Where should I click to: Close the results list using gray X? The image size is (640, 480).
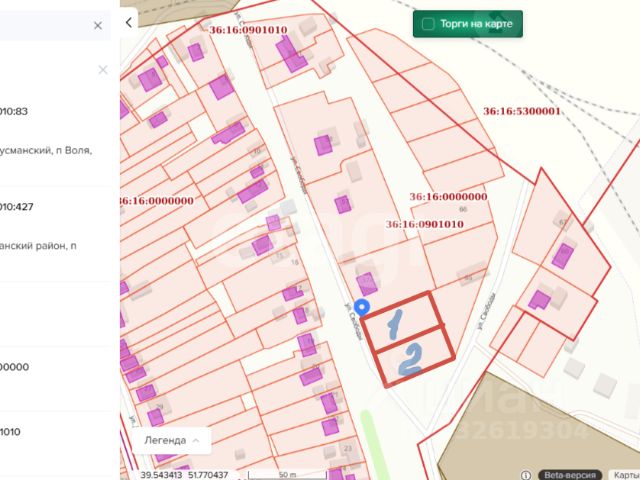click(x=103, y=70)
